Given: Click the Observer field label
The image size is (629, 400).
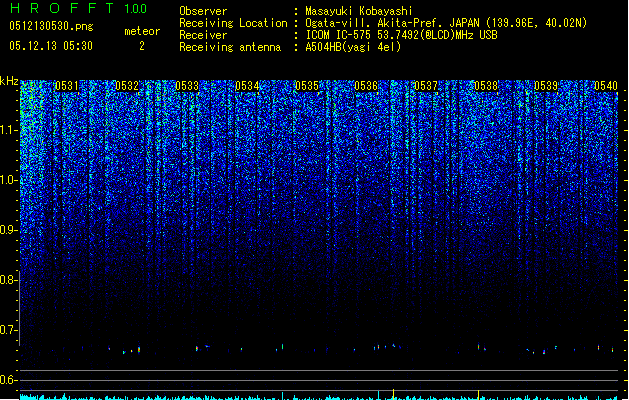Looking at the screenshot, I should tap(203, 11).
